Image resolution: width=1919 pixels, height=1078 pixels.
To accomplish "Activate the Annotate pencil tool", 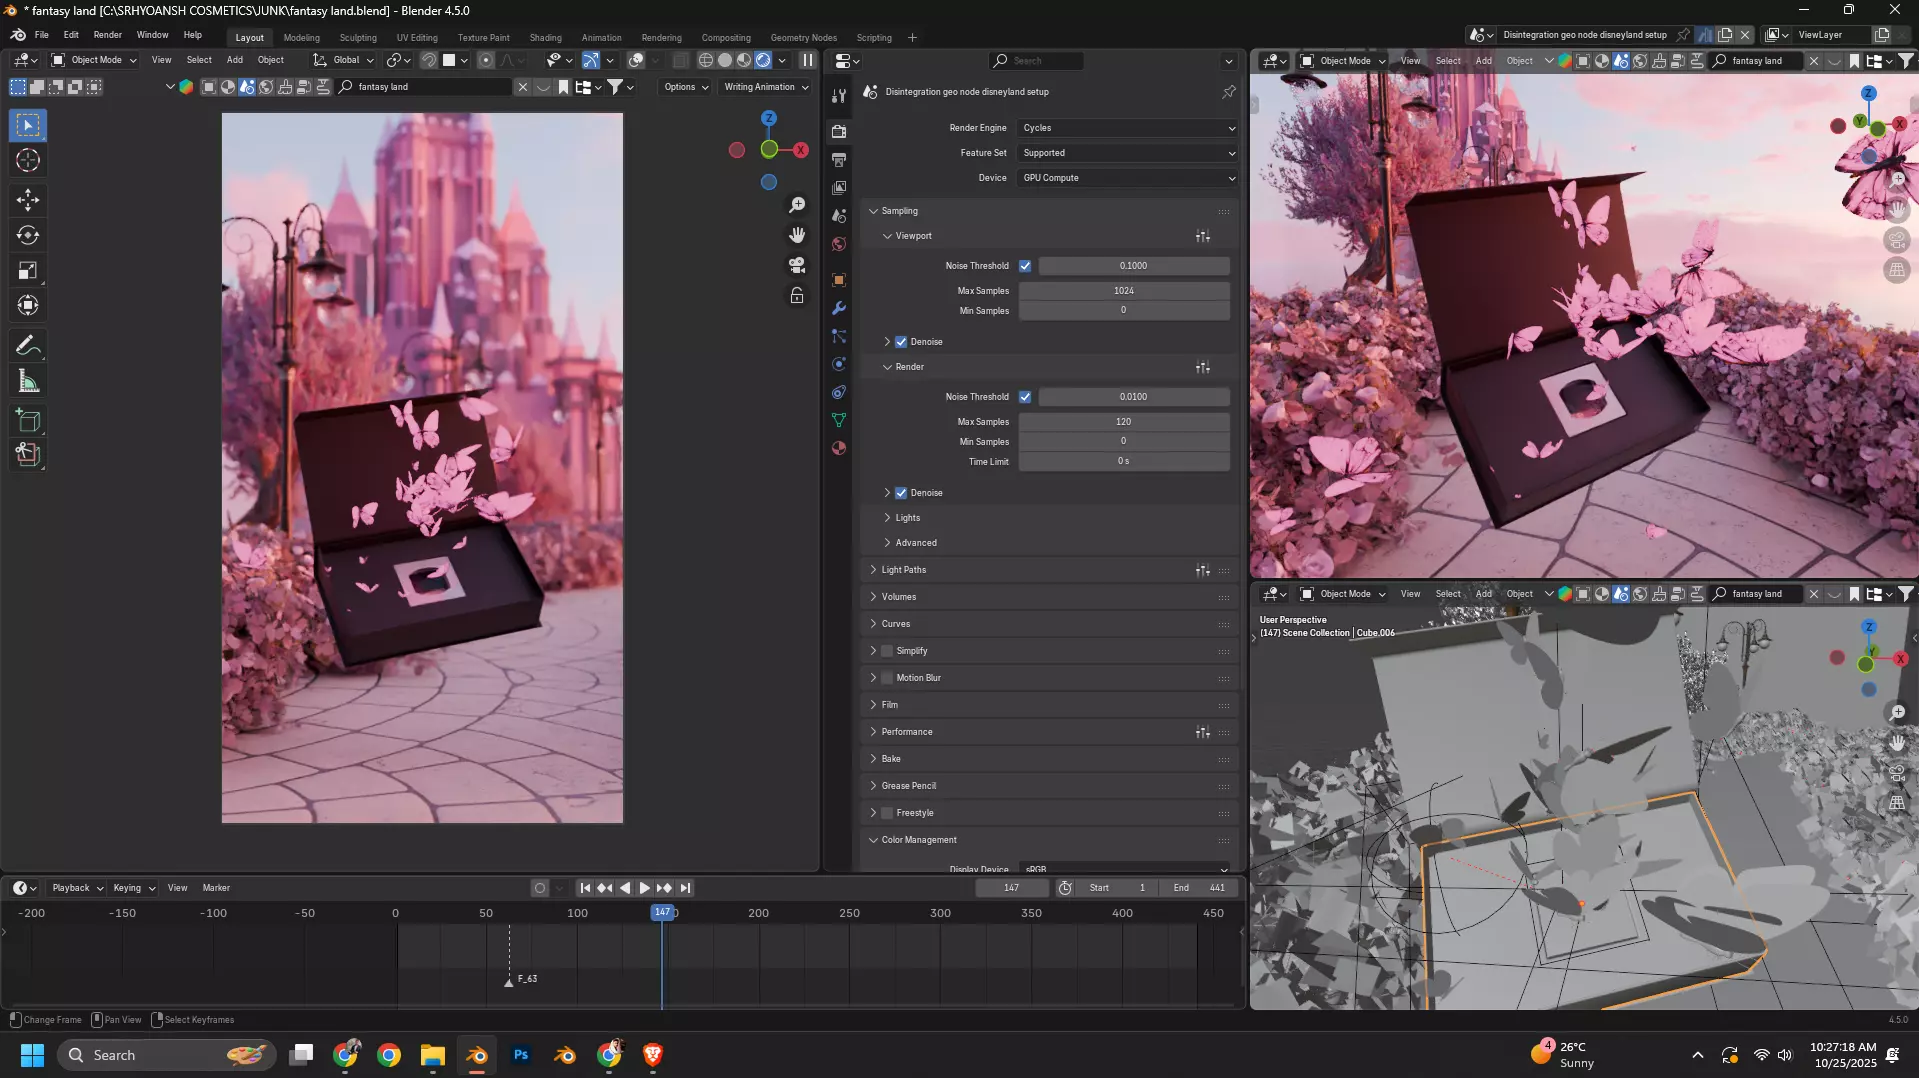I will [x=28, y=346].
